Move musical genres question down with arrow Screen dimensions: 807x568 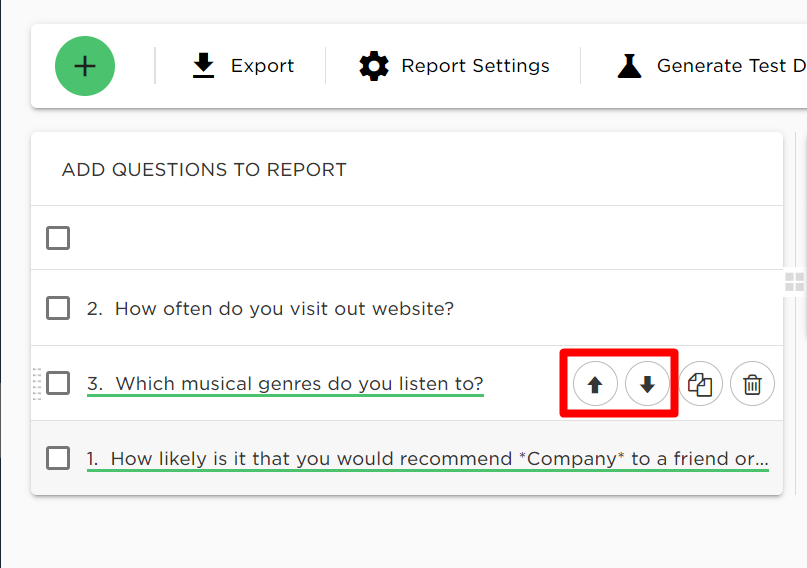coord(647,384)
